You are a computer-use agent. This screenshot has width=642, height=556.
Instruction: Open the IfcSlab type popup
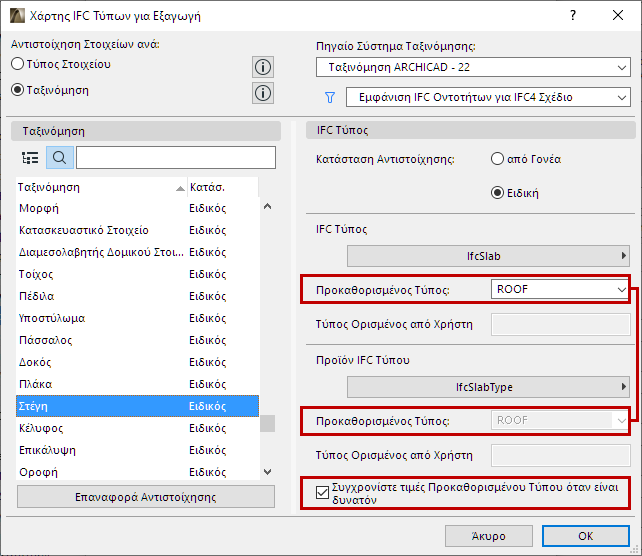coord(488,256)
